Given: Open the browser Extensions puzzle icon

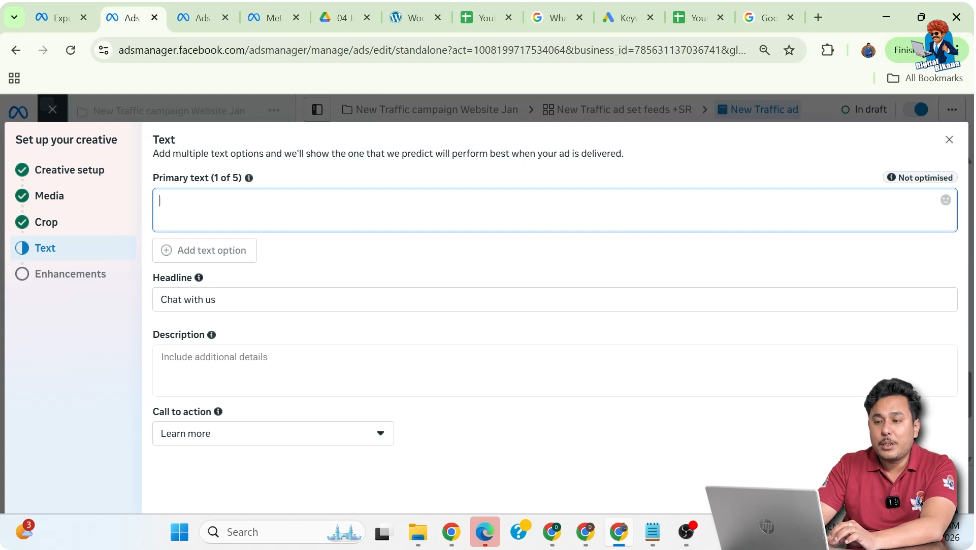Looking at the screenshot, I should pos(827,50).
